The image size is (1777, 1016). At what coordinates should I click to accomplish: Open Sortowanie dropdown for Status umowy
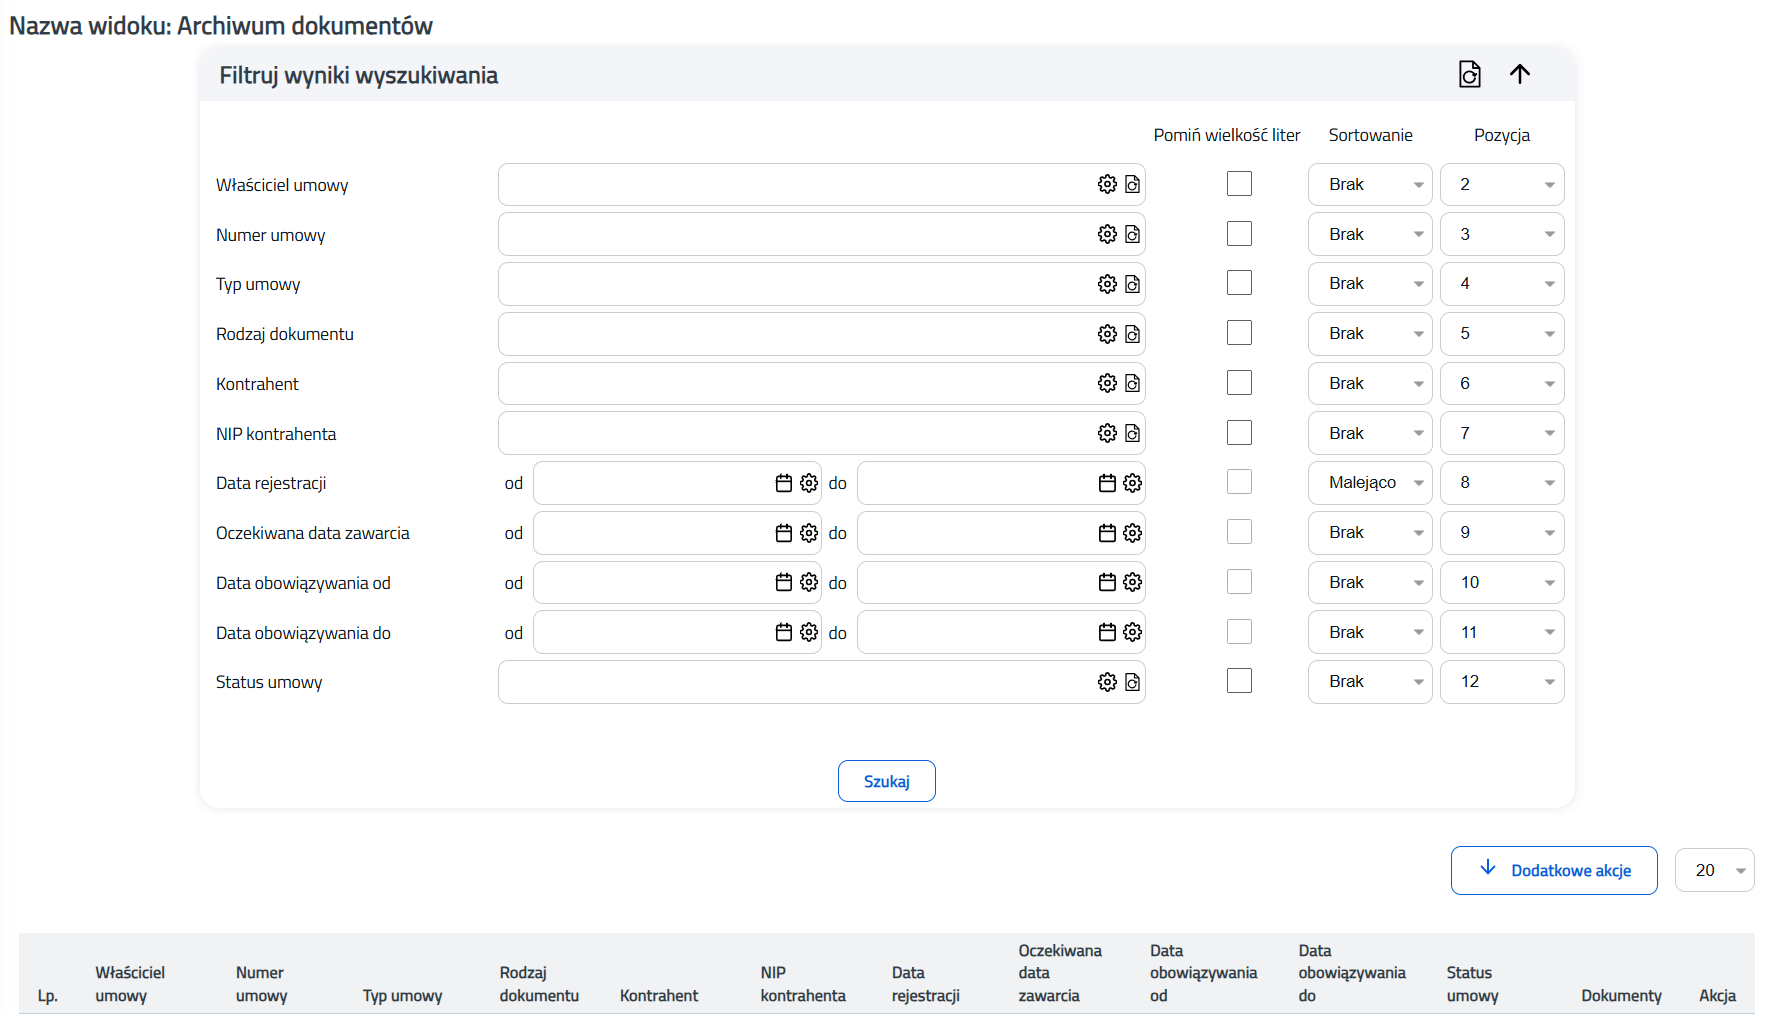pos(1370,681)
